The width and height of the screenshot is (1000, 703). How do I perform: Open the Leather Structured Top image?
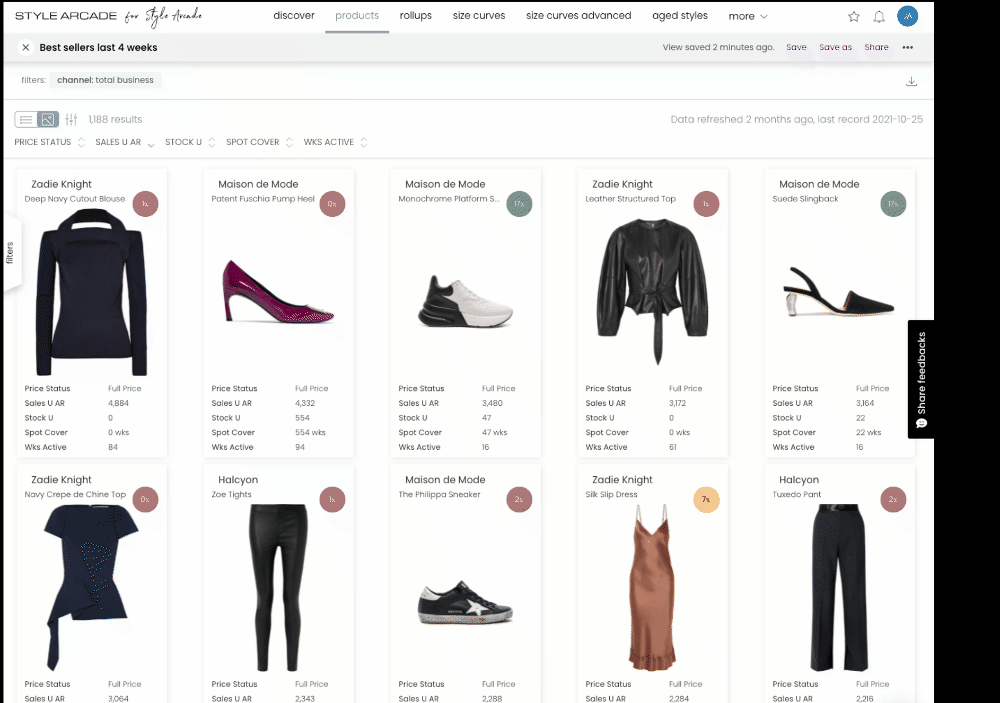tap(652, 292)
